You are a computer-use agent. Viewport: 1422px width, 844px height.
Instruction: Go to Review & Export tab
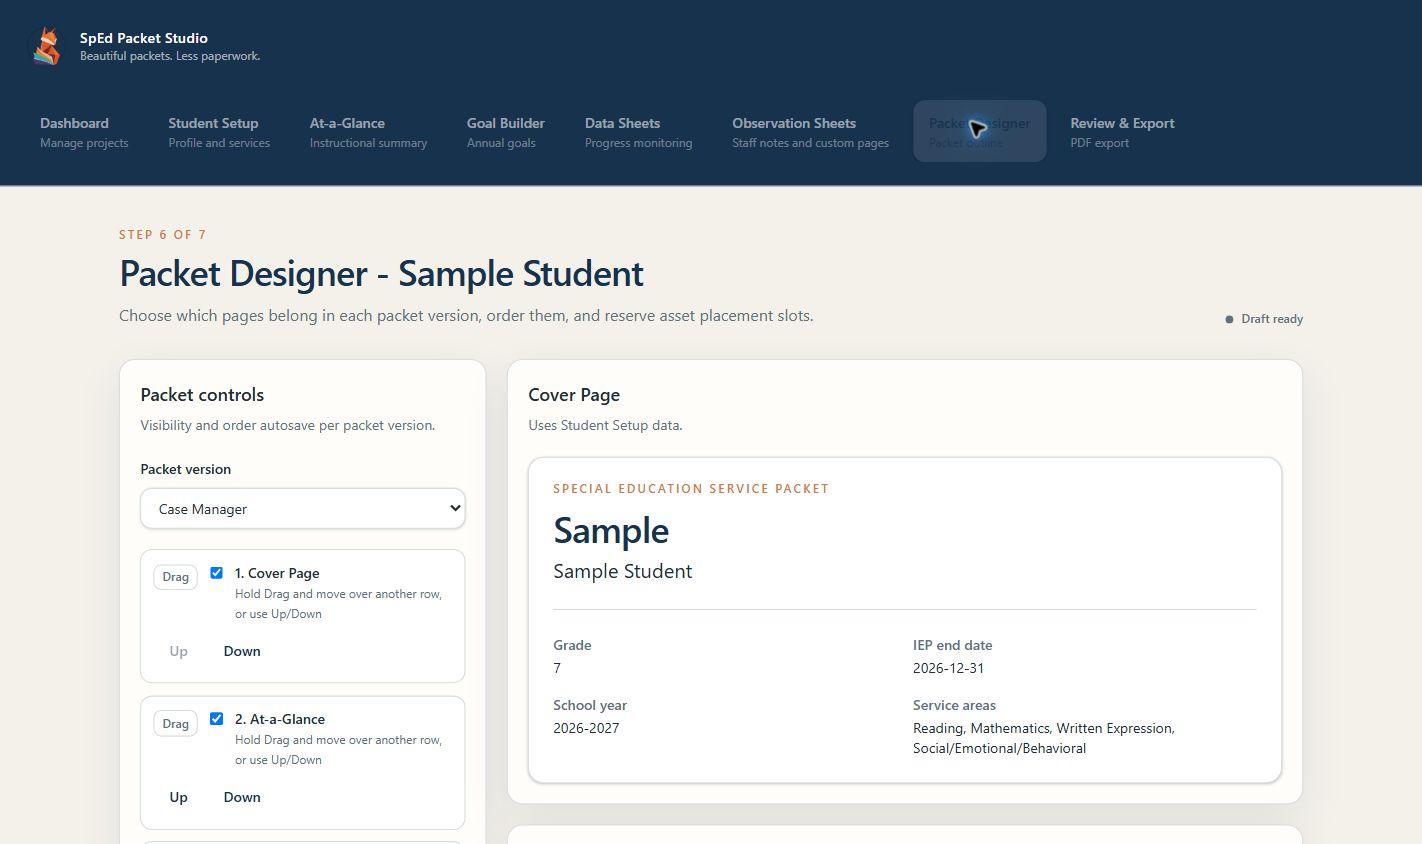click(1122, 132)
